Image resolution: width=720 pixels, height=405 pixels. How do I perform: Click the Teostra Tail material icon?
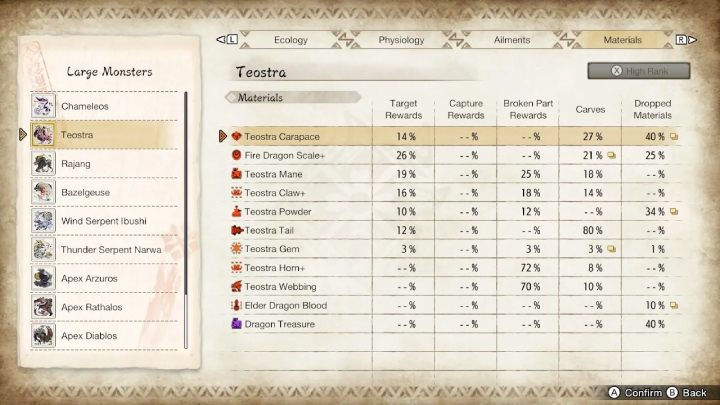[x=236, y=230]
